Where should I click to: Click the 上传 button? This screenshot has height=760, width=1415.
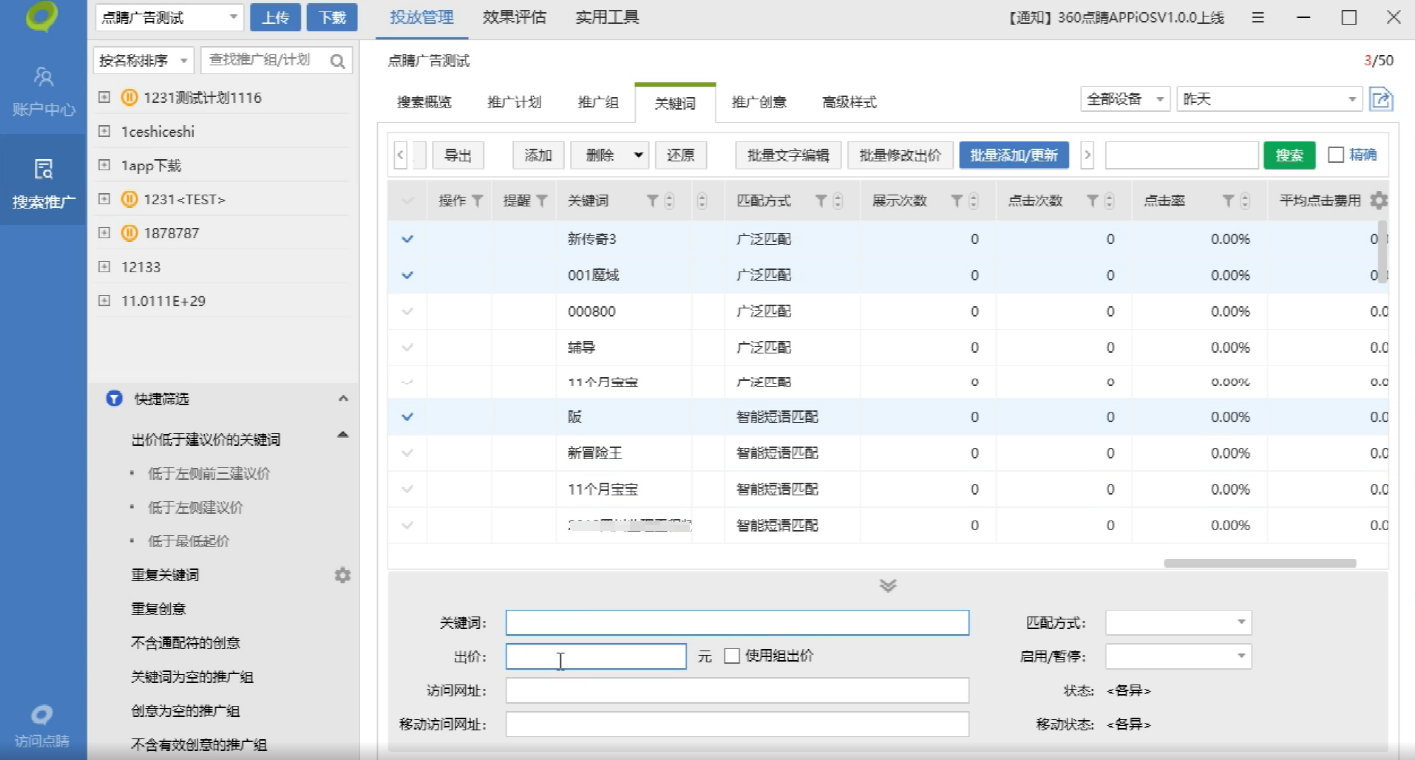click(275, 17)
